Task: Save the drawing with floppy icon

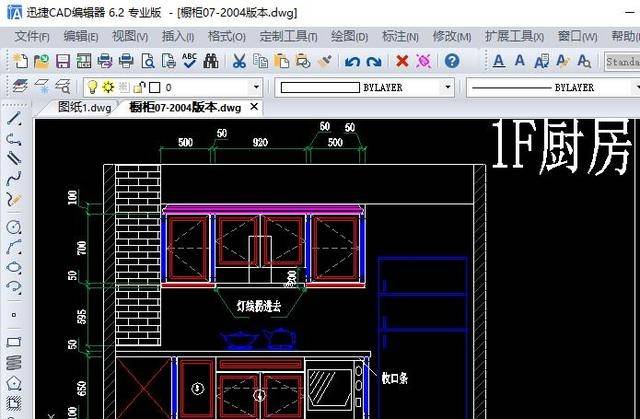Action: (x=62, y=61)
